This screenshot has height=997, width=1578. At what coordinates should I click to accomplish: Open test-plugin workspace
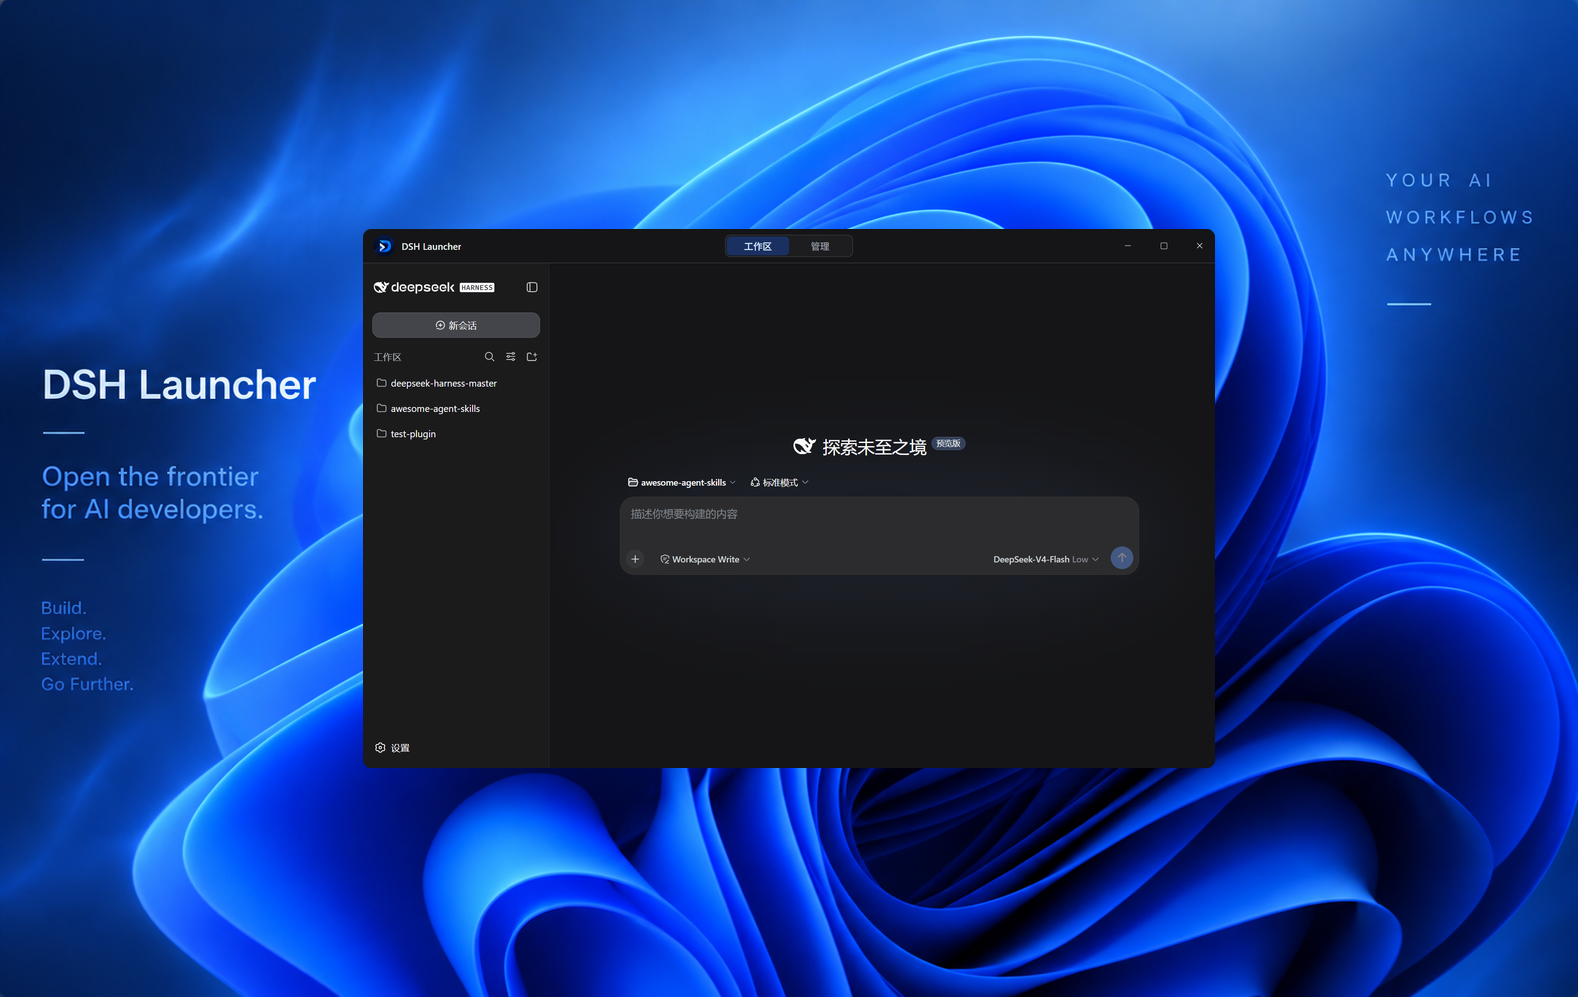point(456,434)
